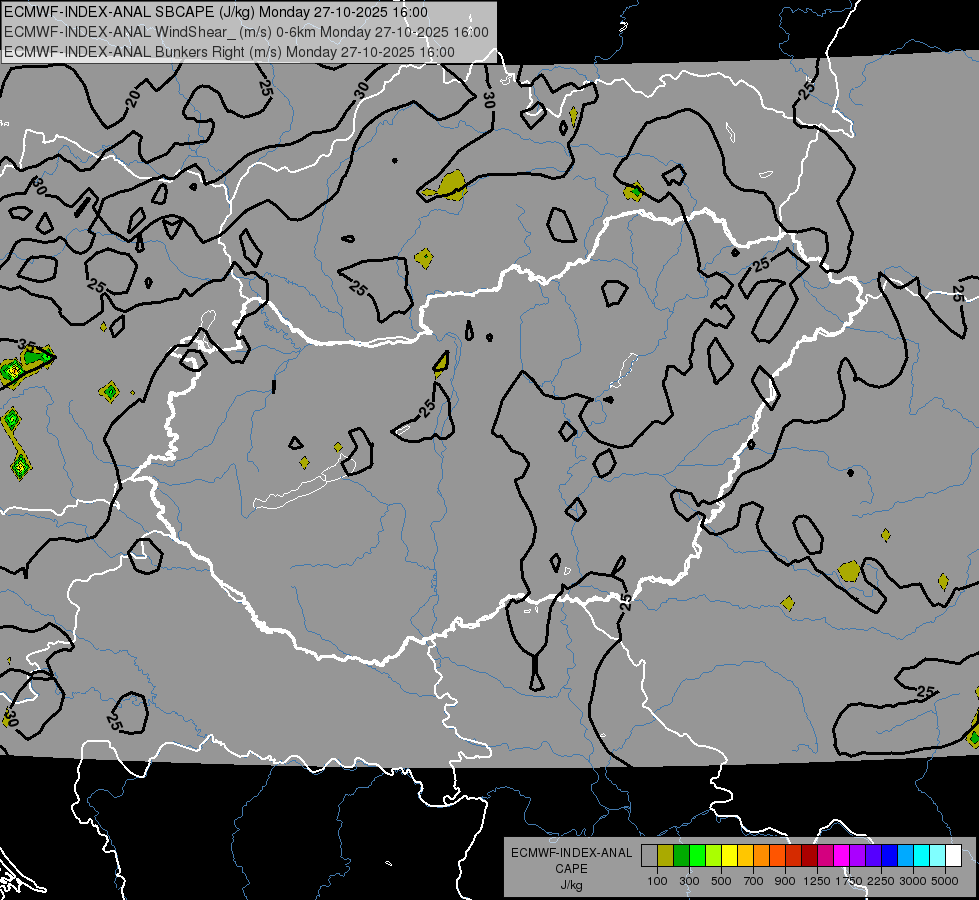Screen dimensions: 979x900
Task: Click the legend value 1750
Action: click(x=849, y=881)
